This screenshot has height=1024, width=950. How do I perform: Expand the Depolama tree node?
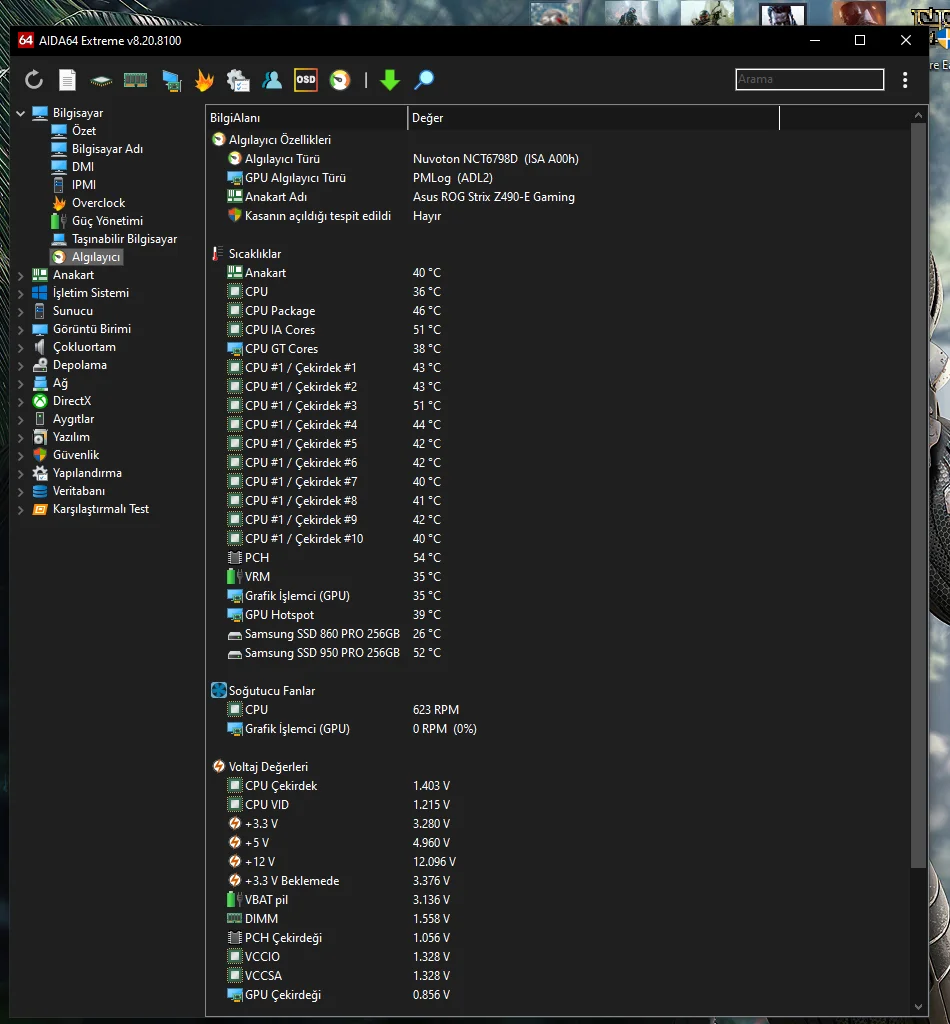[x=22, y=365]
